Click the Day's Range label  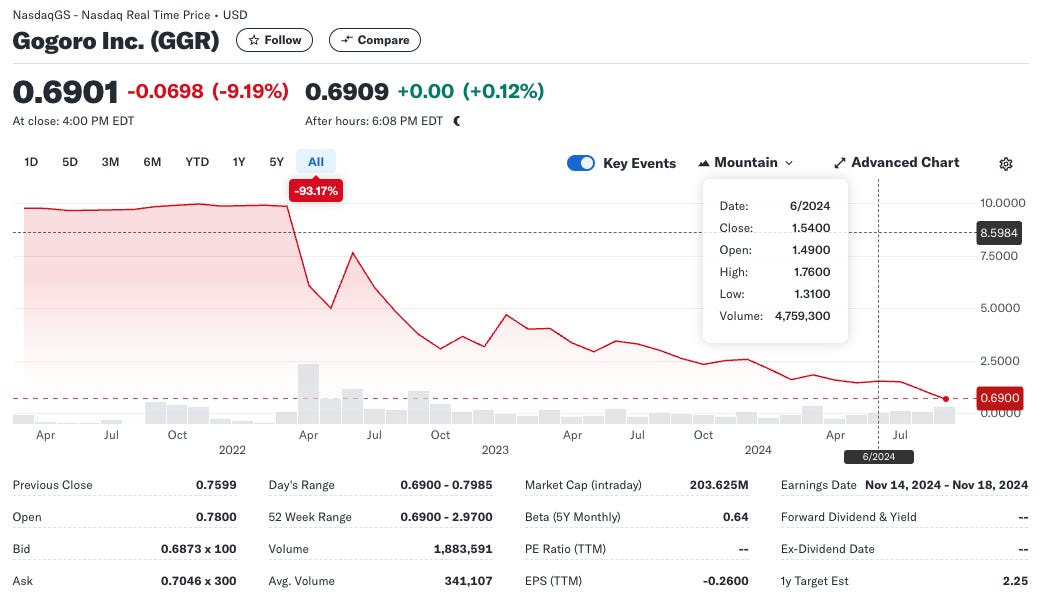(302, 485)
